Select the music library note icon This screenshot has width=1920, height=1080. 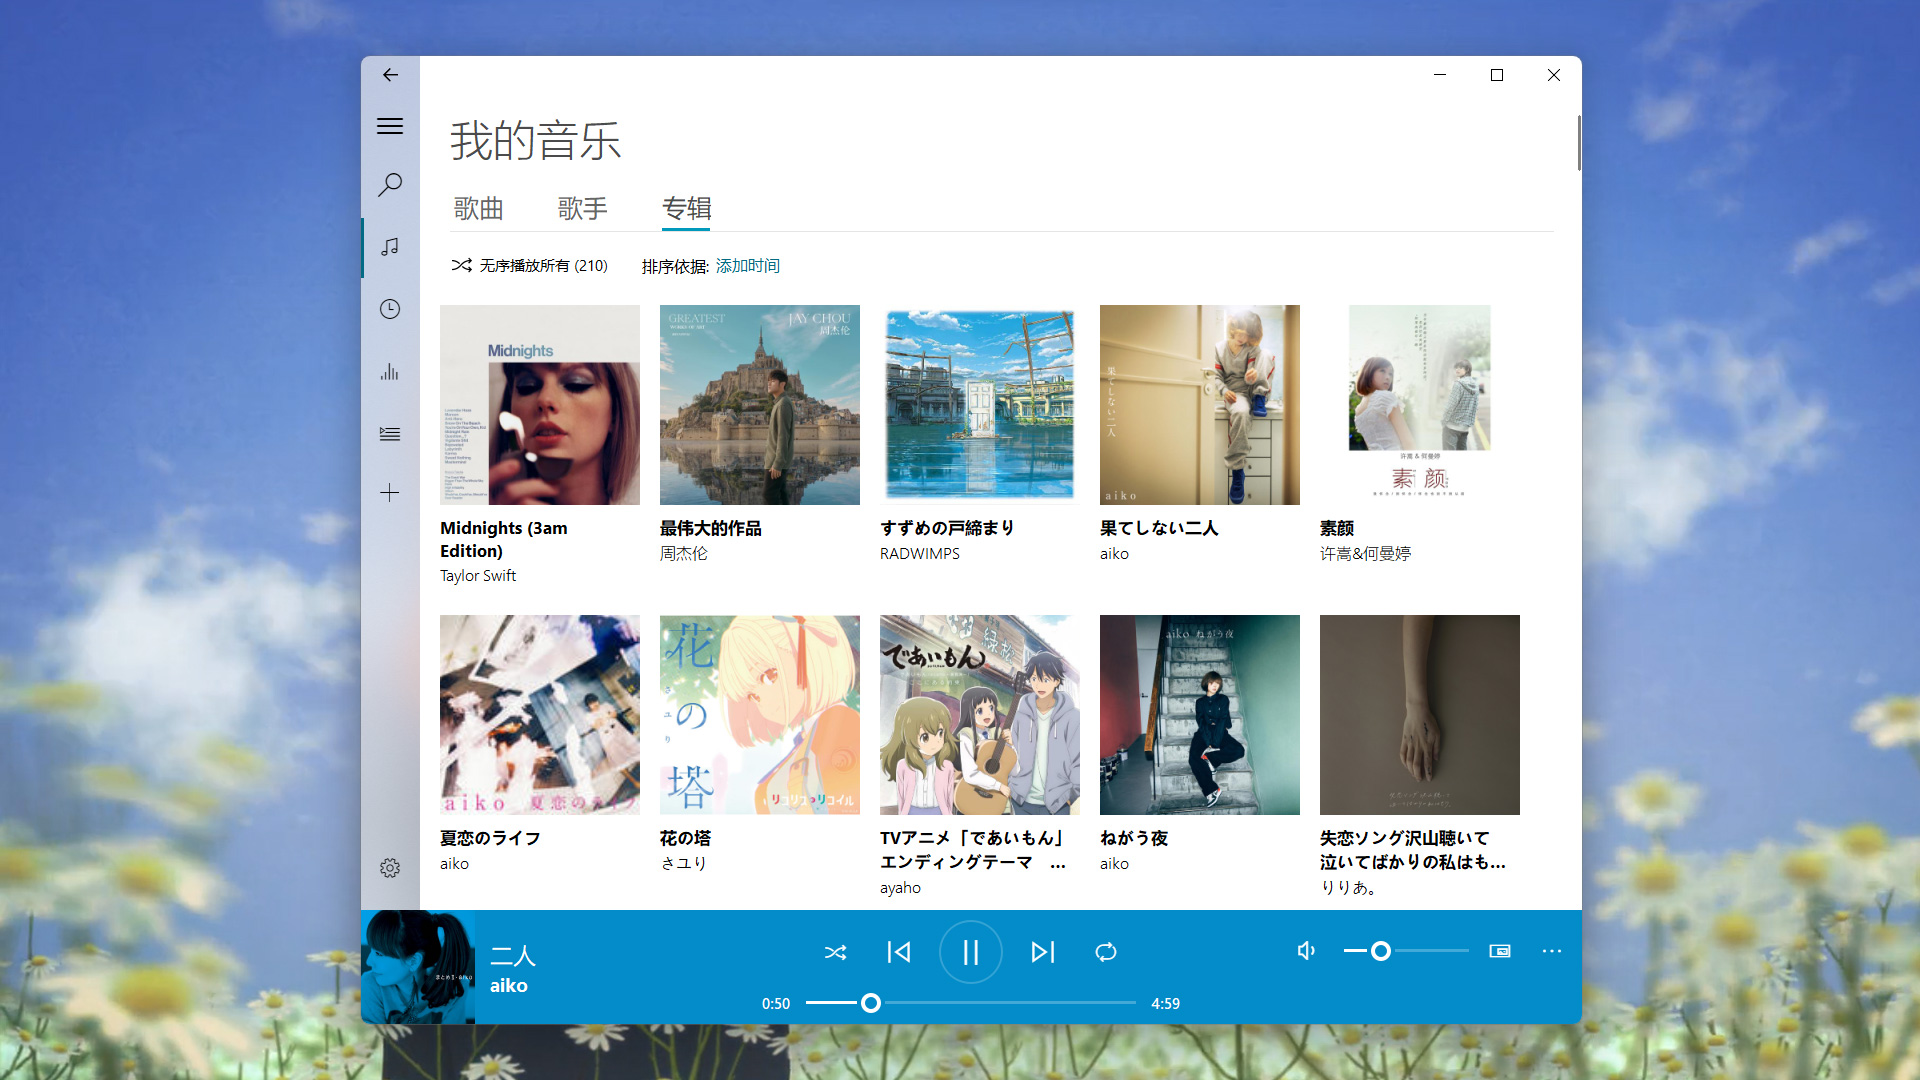coord(390,248)
